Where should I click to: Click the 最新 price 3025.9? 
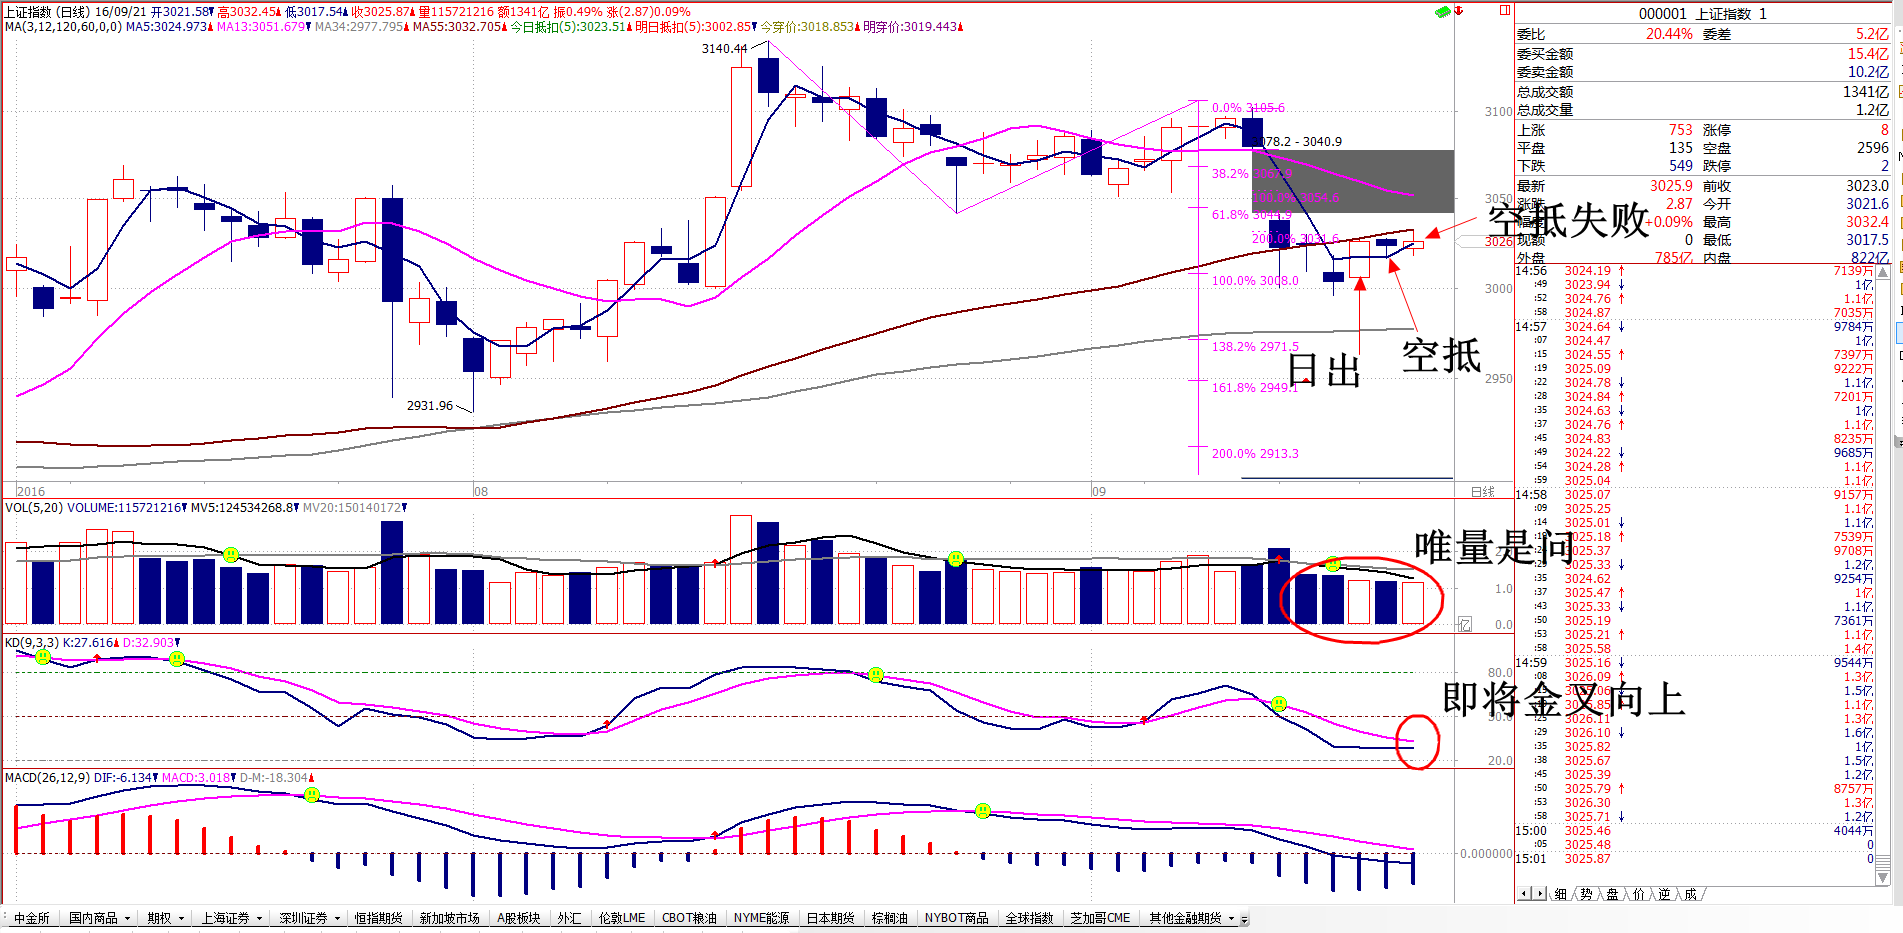tap(1671, 186)
